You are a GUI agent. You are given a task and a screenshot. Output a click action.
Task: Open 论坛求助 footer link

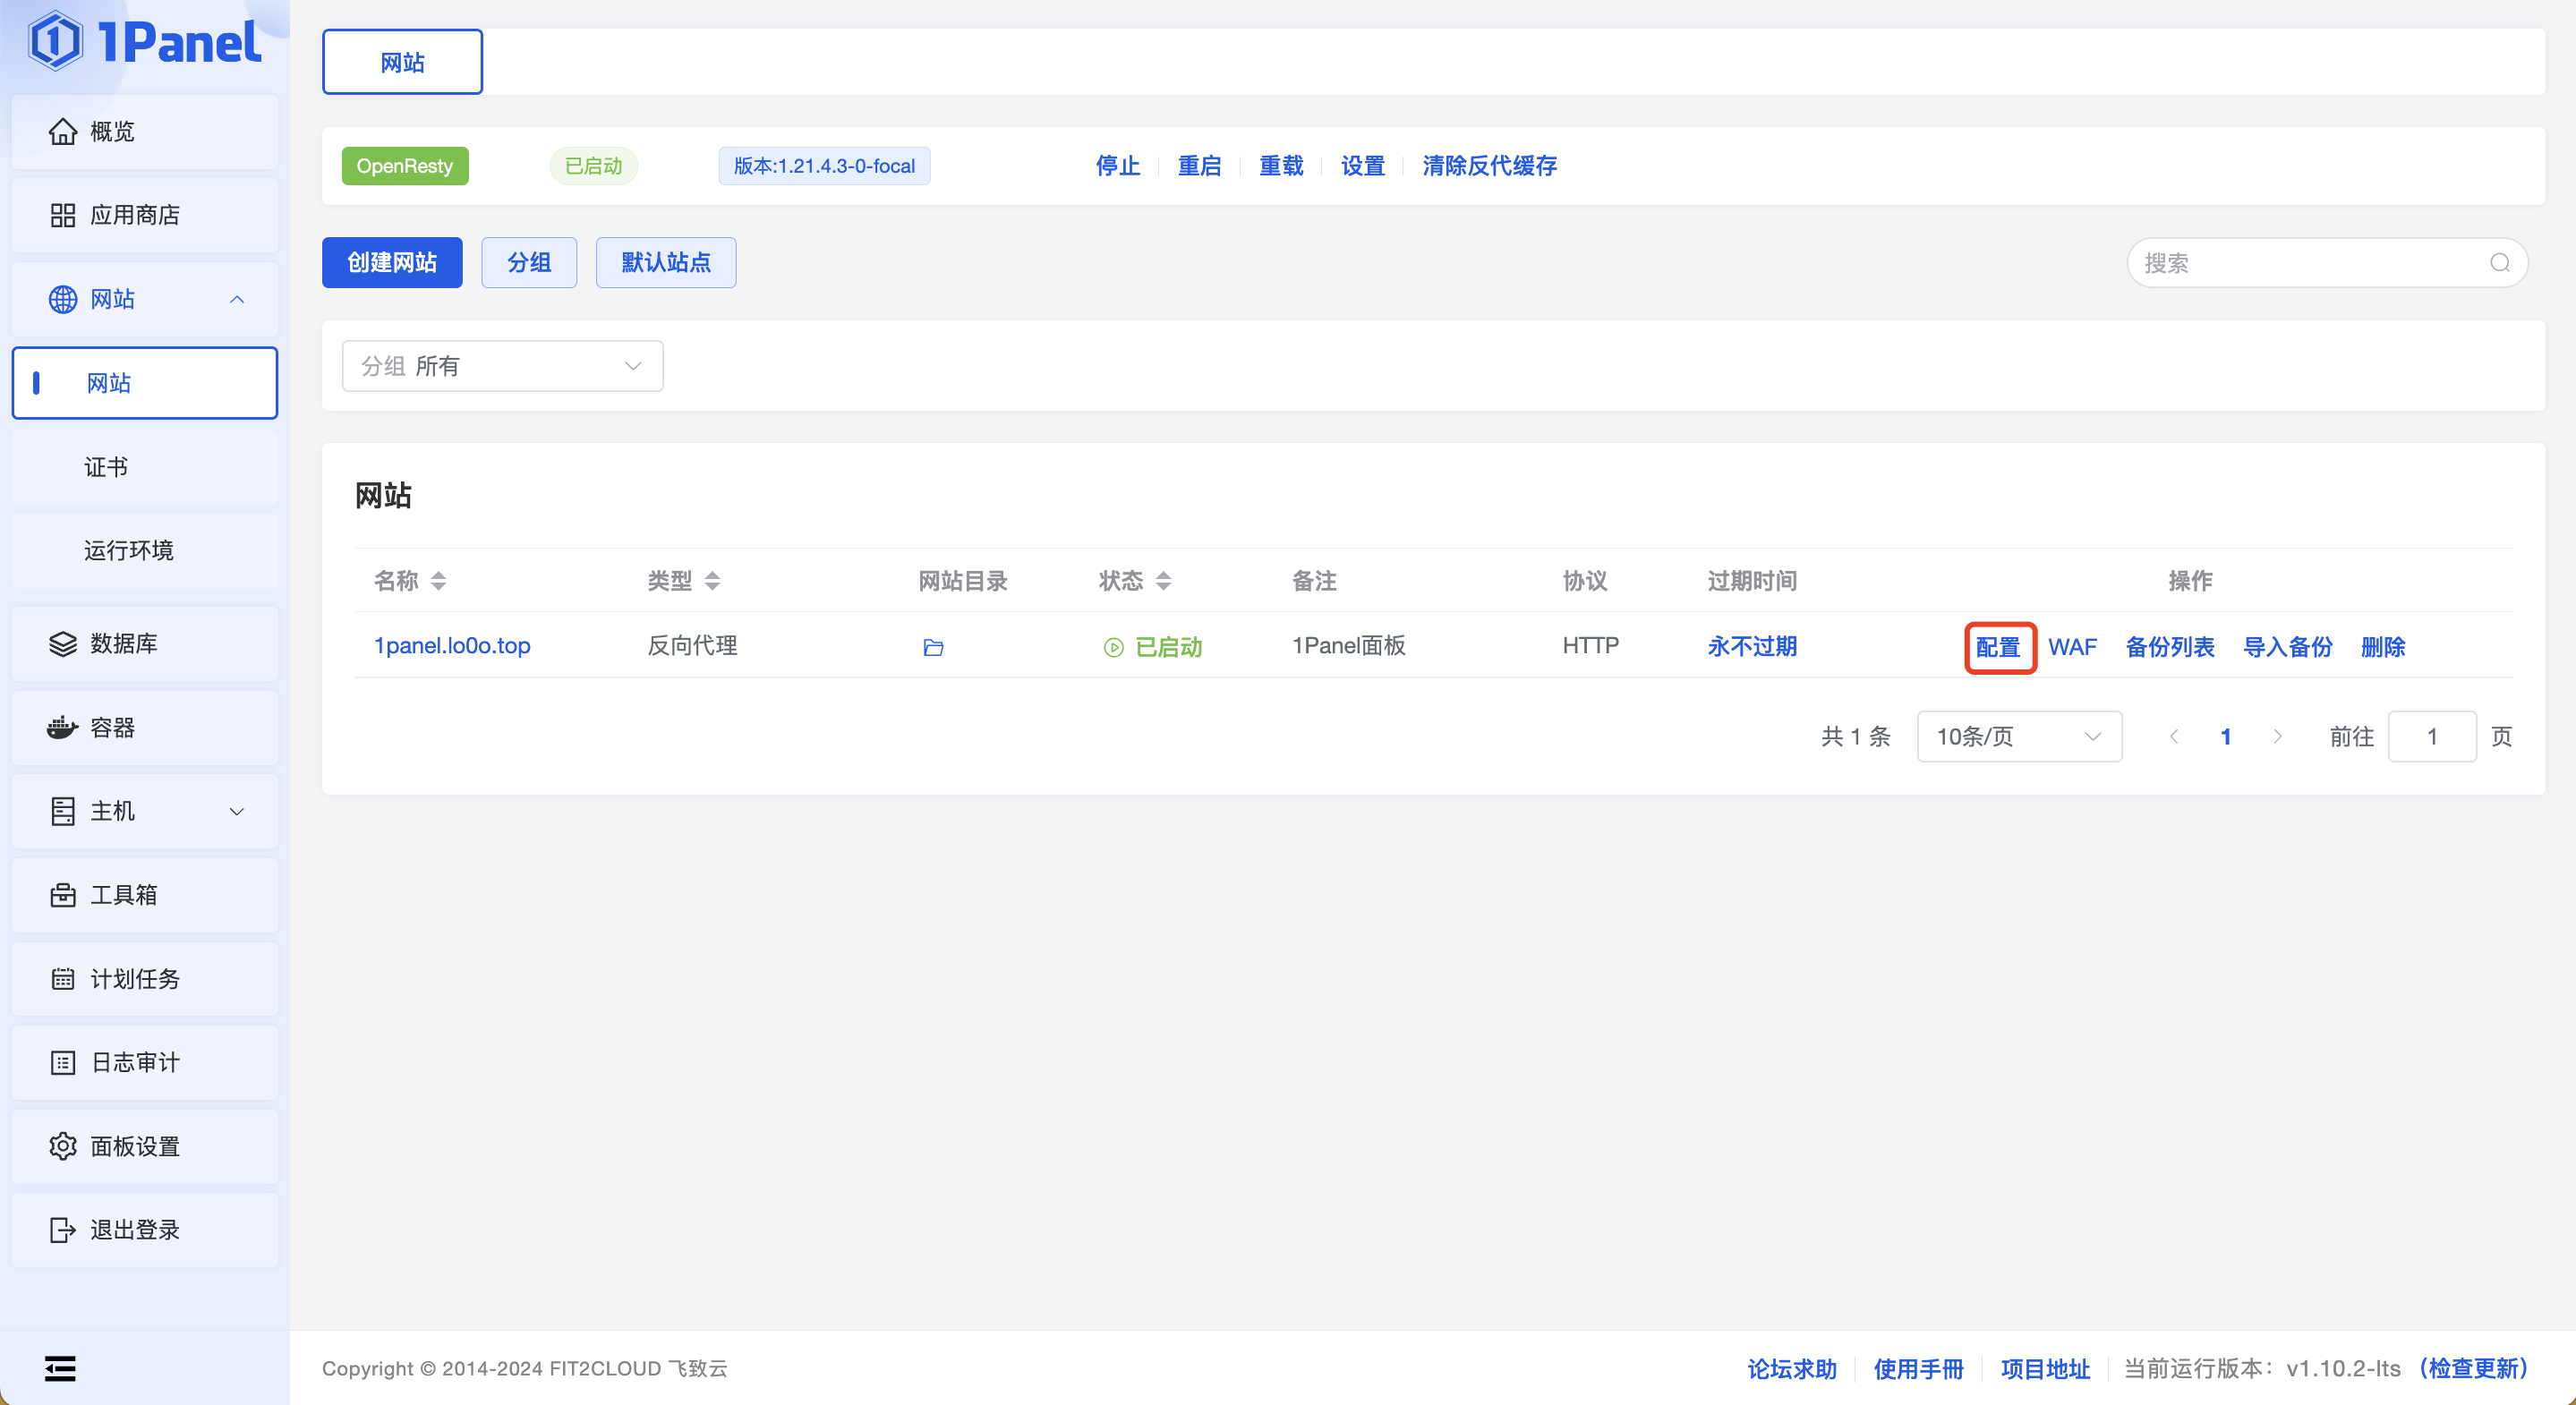pyautogui.click(x=1792, y=1368)
